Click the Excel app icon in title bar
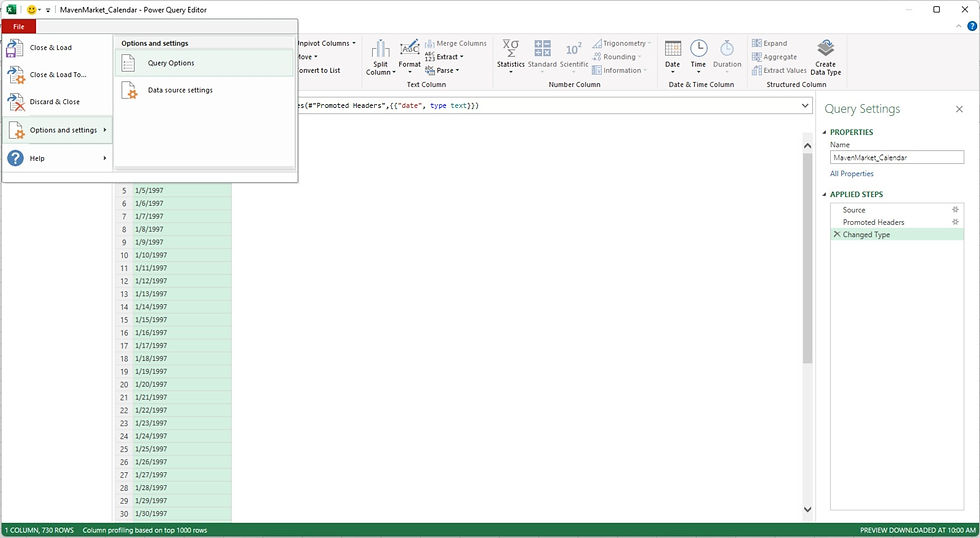This screenshot has height=538, width=980. 11,9
